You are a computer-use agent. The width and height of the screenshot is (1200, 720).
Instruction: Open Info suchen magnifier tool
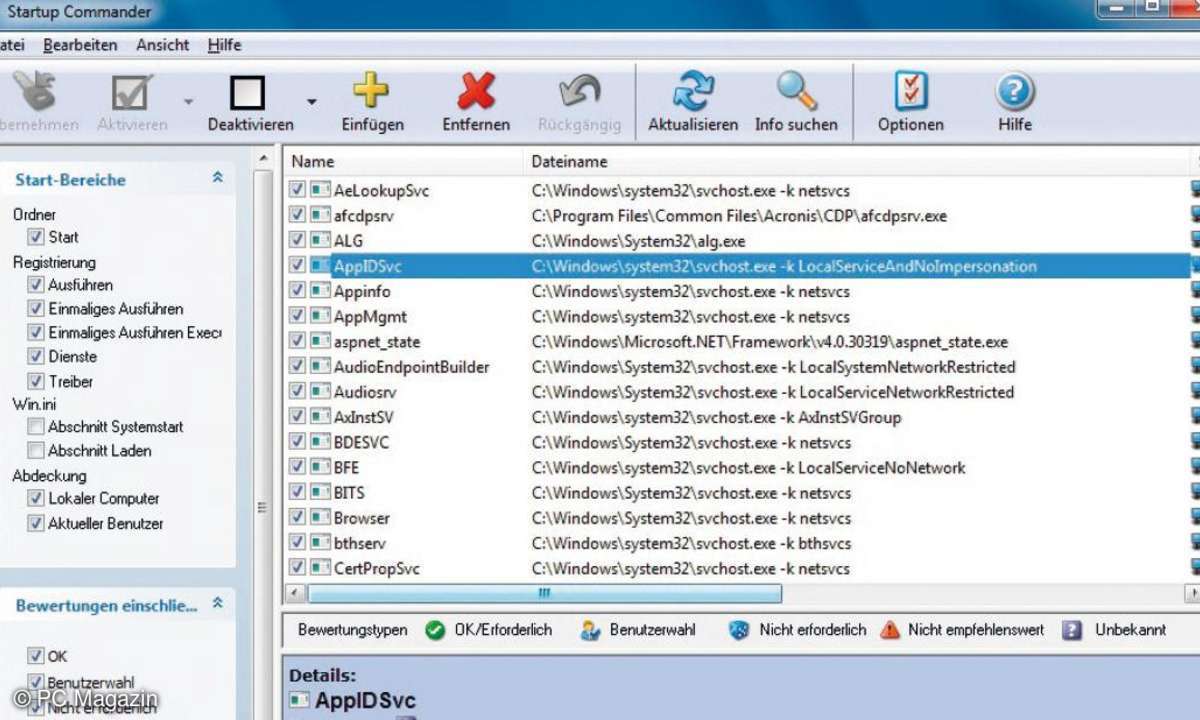pyautogui.click(x=796, y=91)
